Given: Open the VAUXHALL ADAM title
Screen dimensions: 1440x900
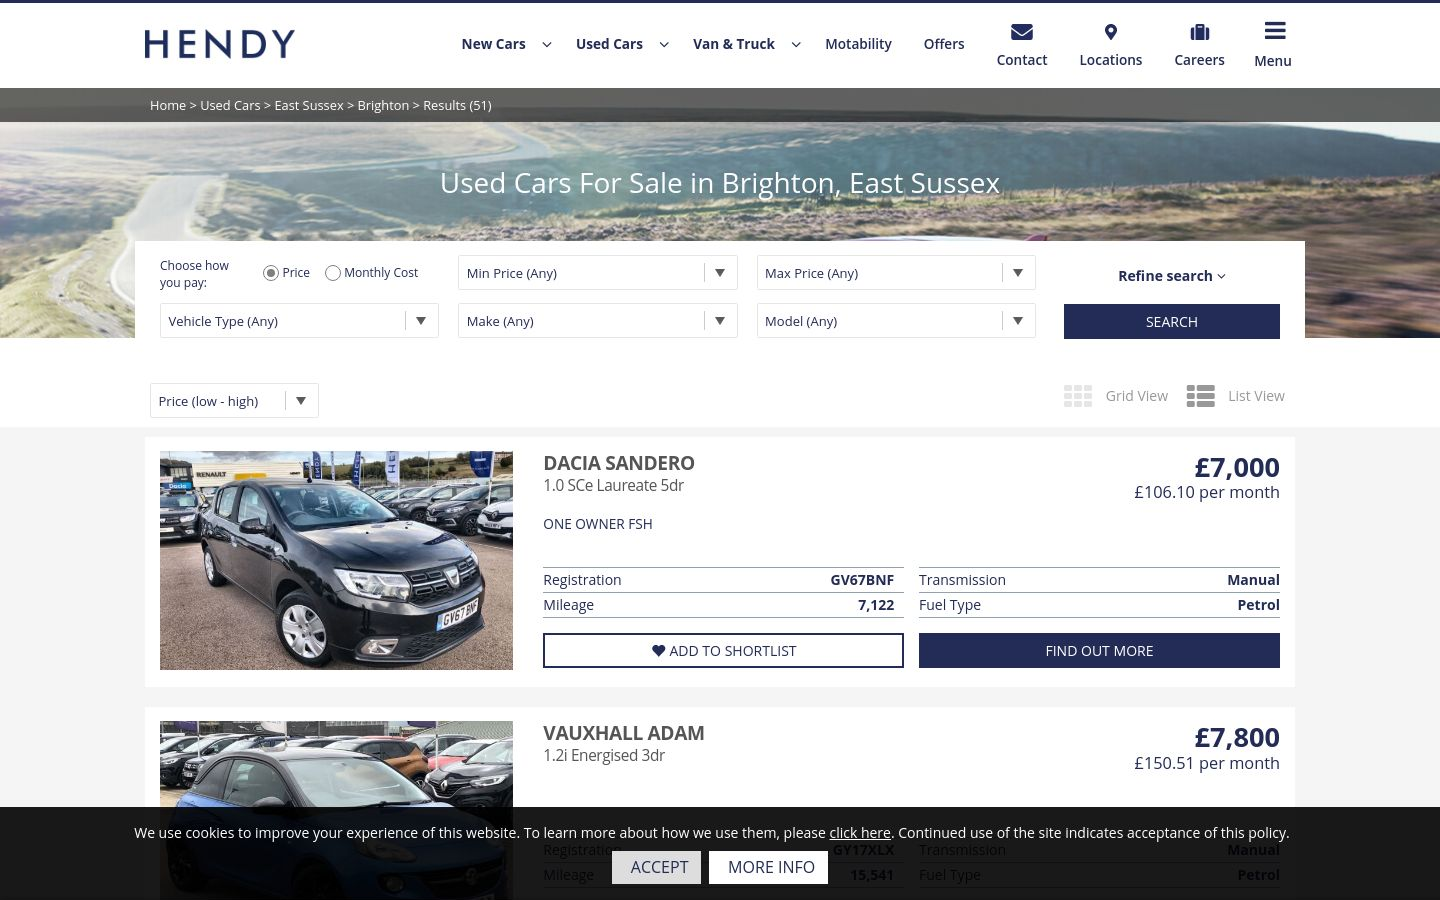Looking at the screenshot, I should [x=624, y=733].
